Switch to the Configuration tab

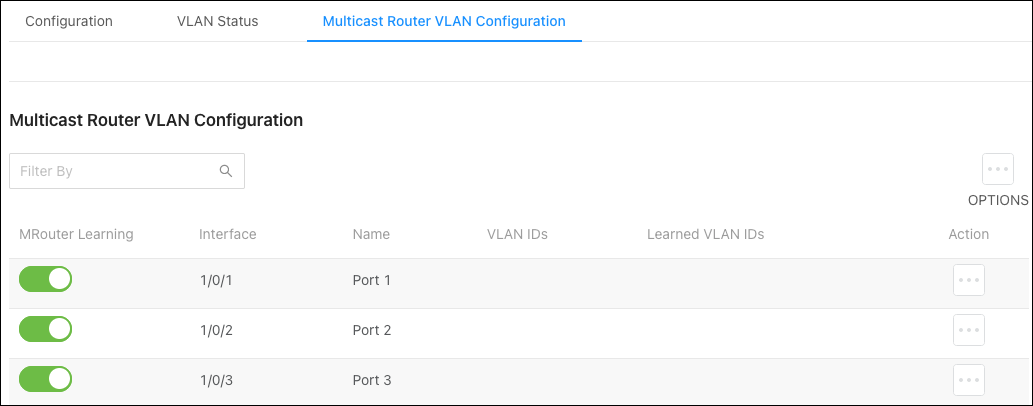pyautogui.click(x=69, y=21)
